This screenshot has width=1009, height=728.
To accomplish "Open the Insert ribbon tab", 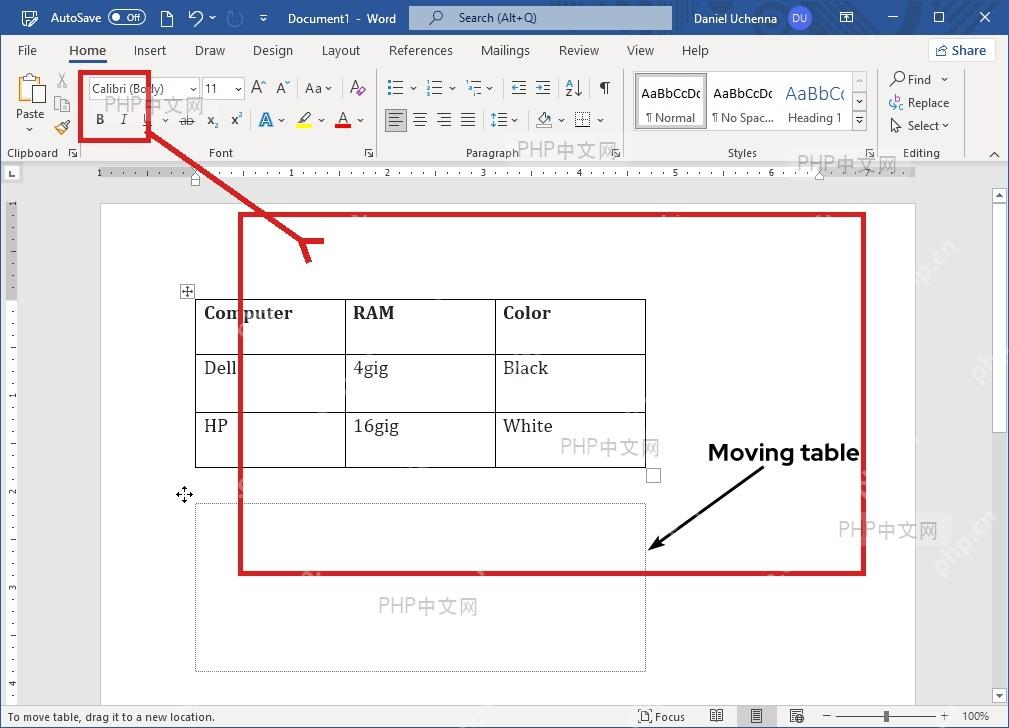I will pos(149,50).
